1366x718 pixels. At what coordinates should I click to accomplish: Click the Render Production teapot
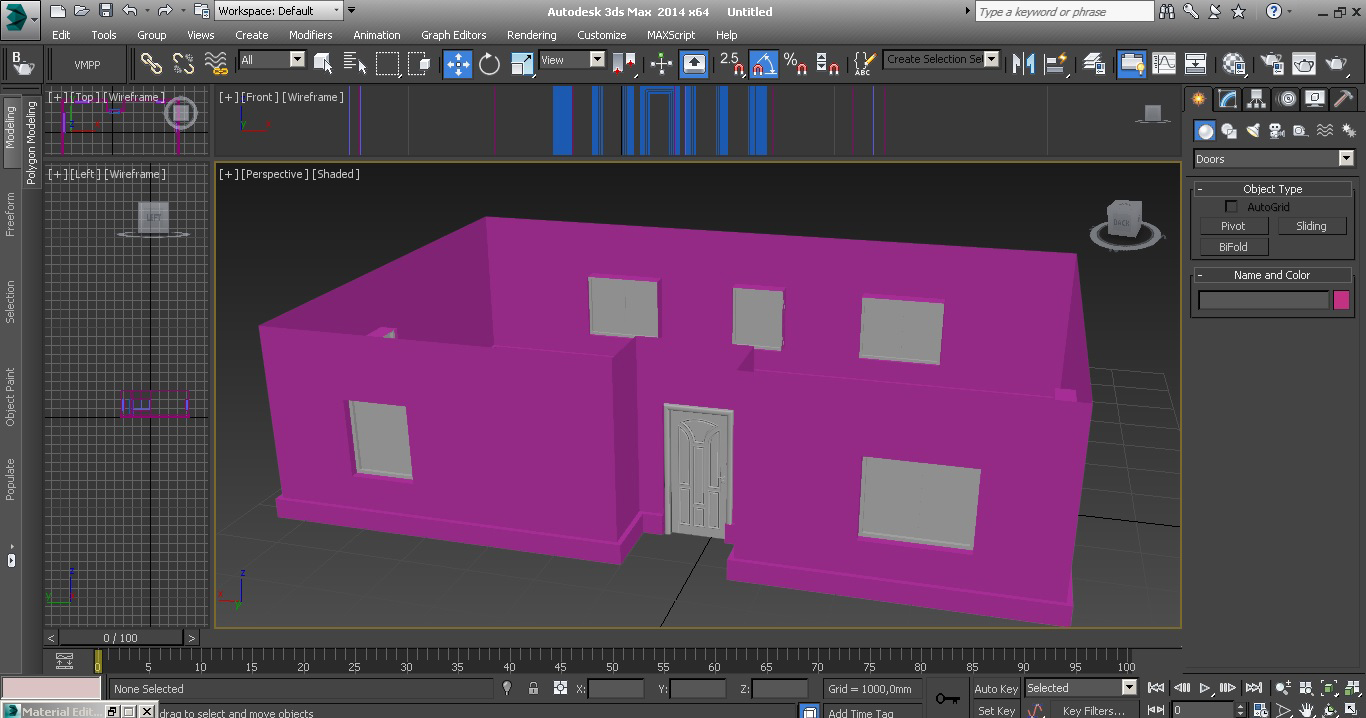click(1336, 64)
